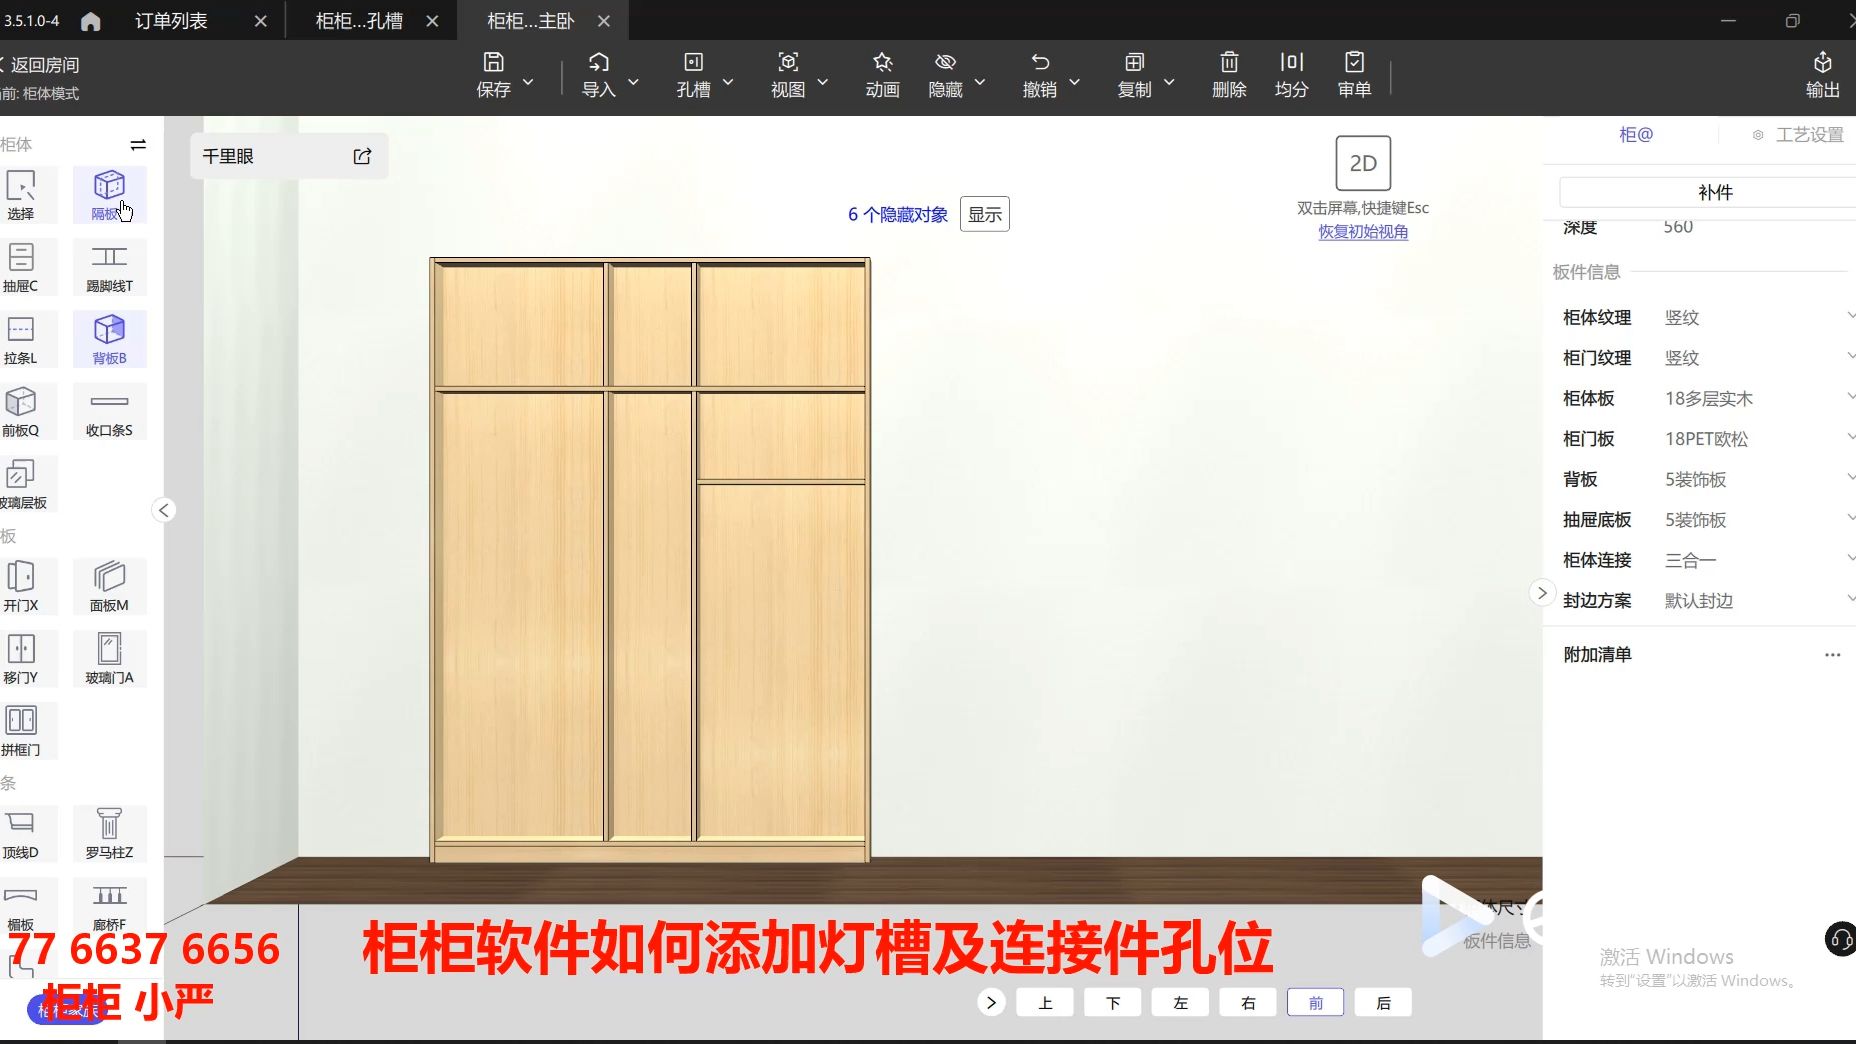Toggle the cabinet panel swap icon
Screen dimensions: 1856x1044
coord(138,145)
